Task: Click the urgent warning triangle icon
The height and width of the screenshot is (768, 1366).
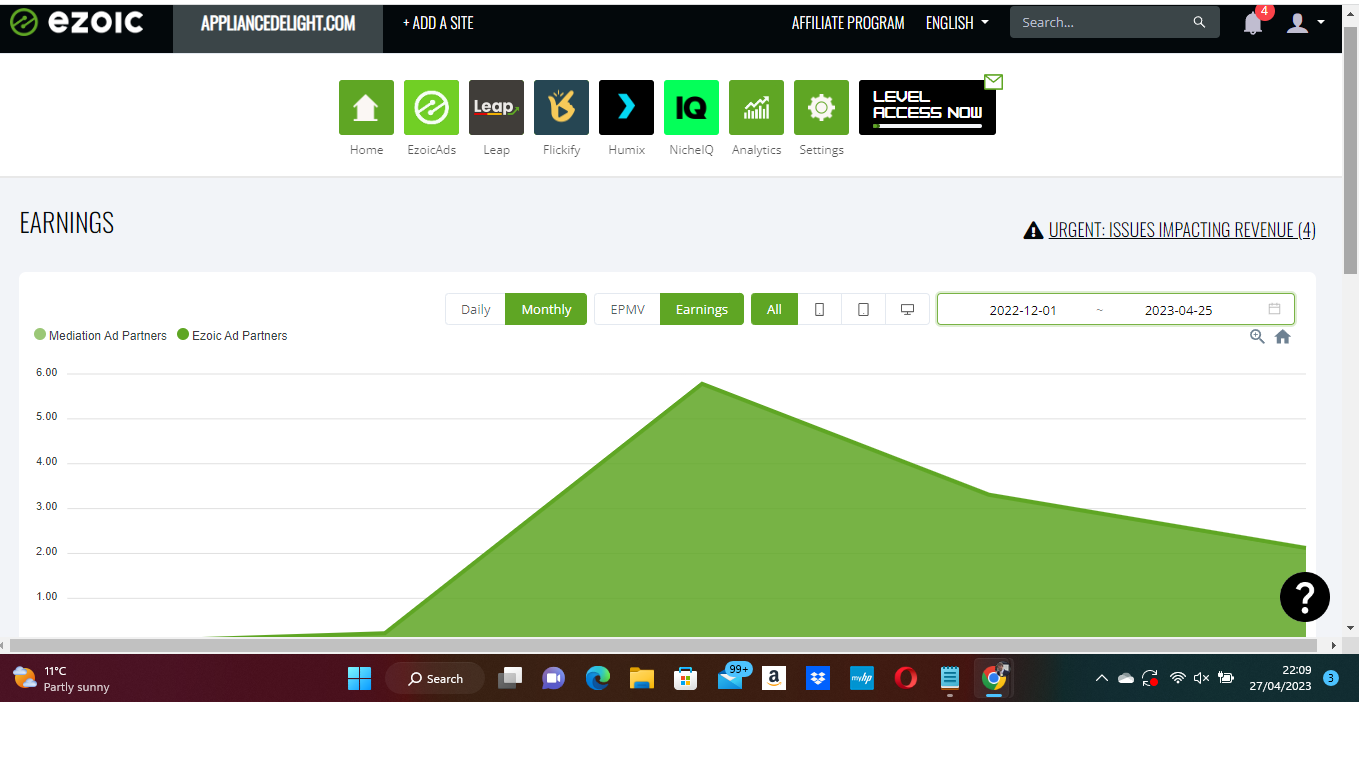Action: [x=1033, y=231]
